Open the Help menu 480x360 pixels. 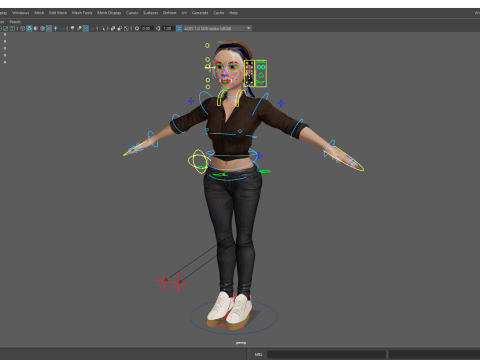[x=233, y=13]
